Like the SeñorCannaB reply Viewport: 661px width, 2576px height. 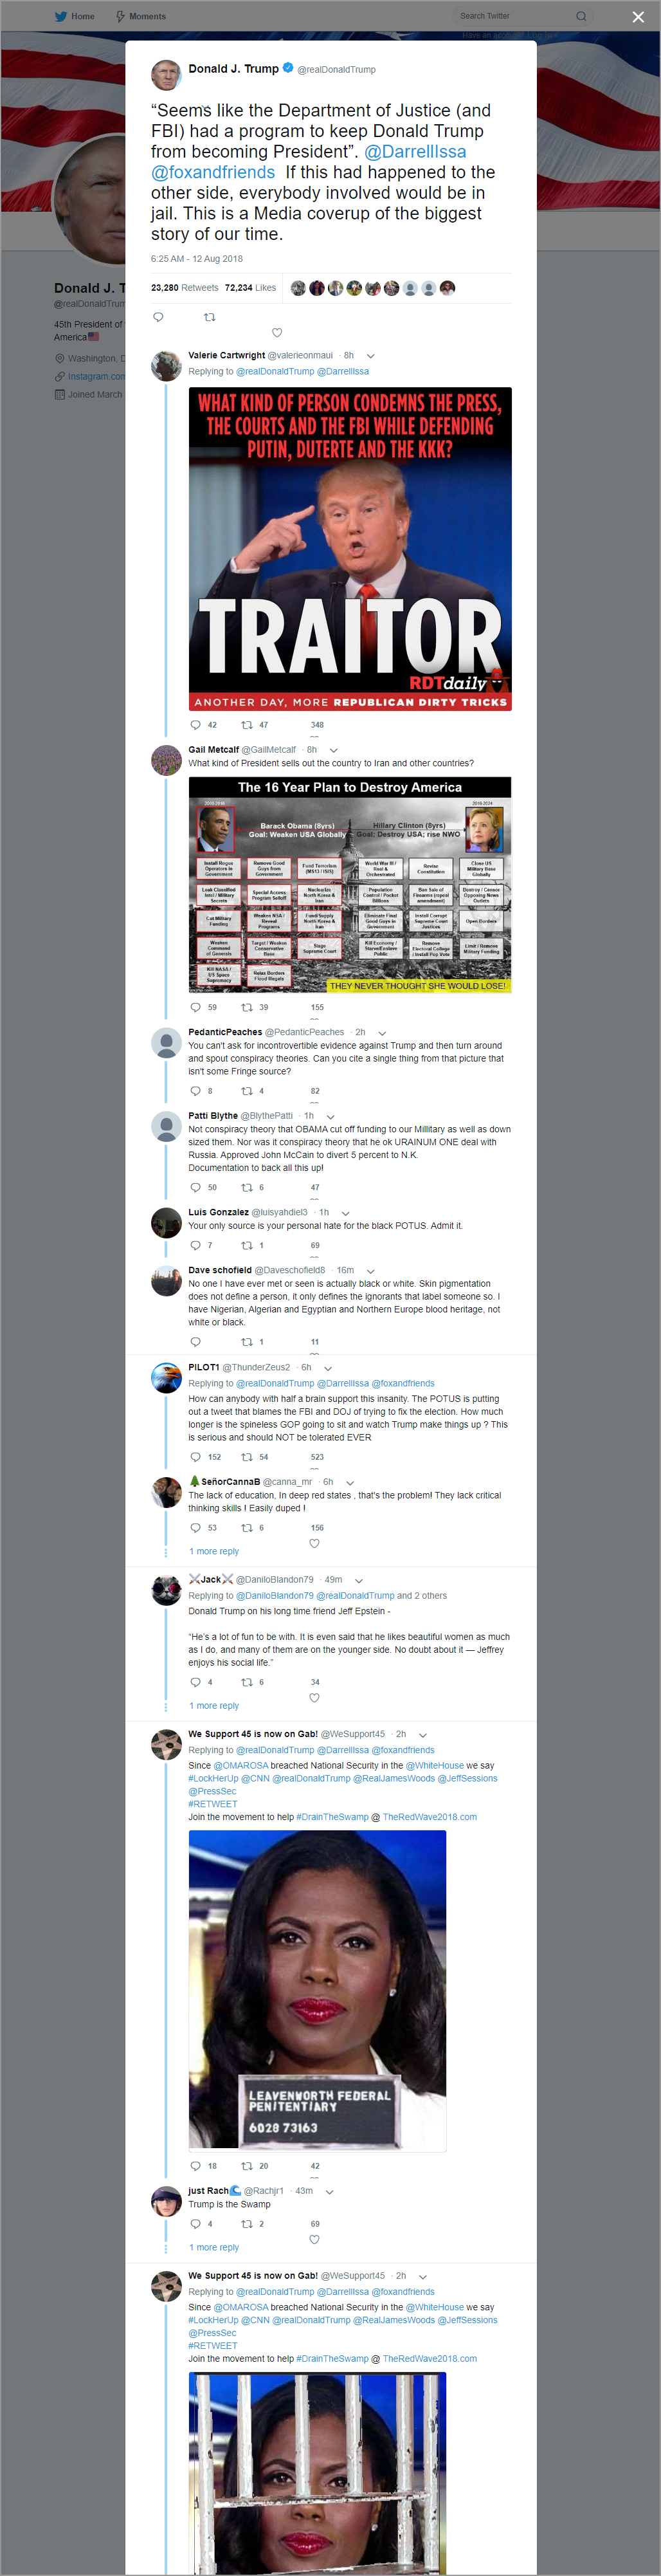[314, 1543]
